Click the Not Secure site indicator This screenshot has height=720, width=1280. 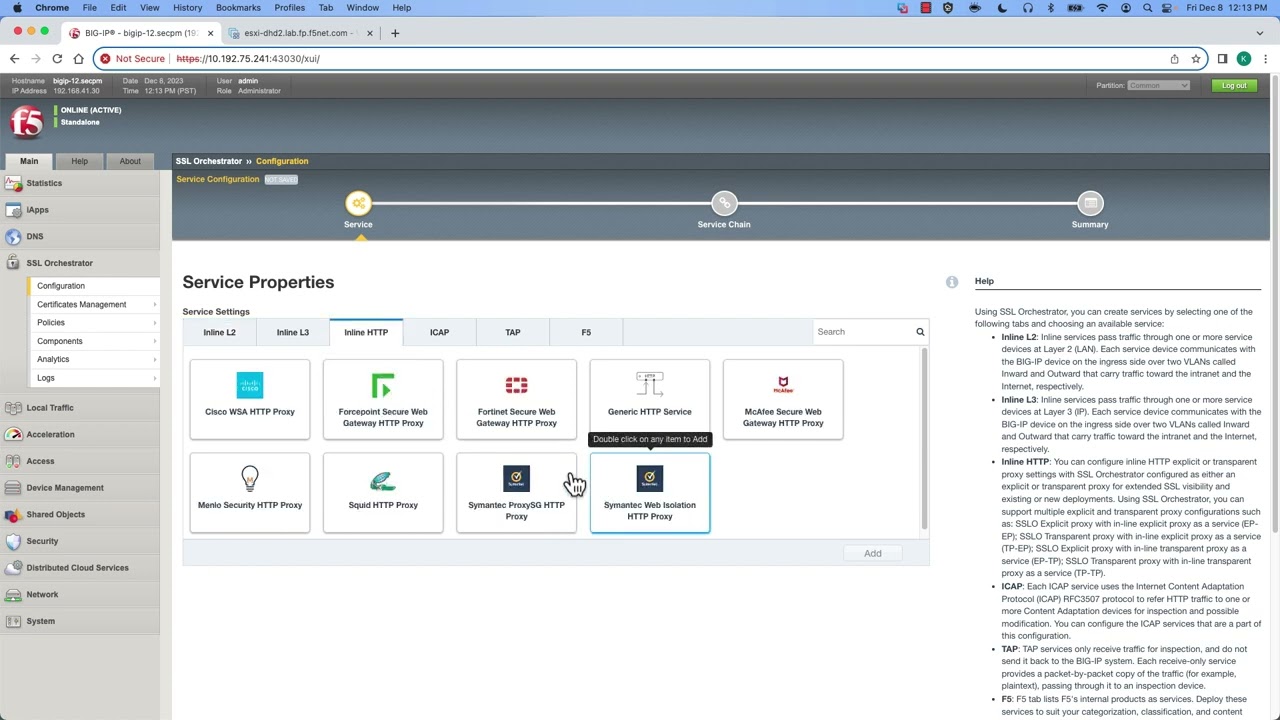point(132,58)
